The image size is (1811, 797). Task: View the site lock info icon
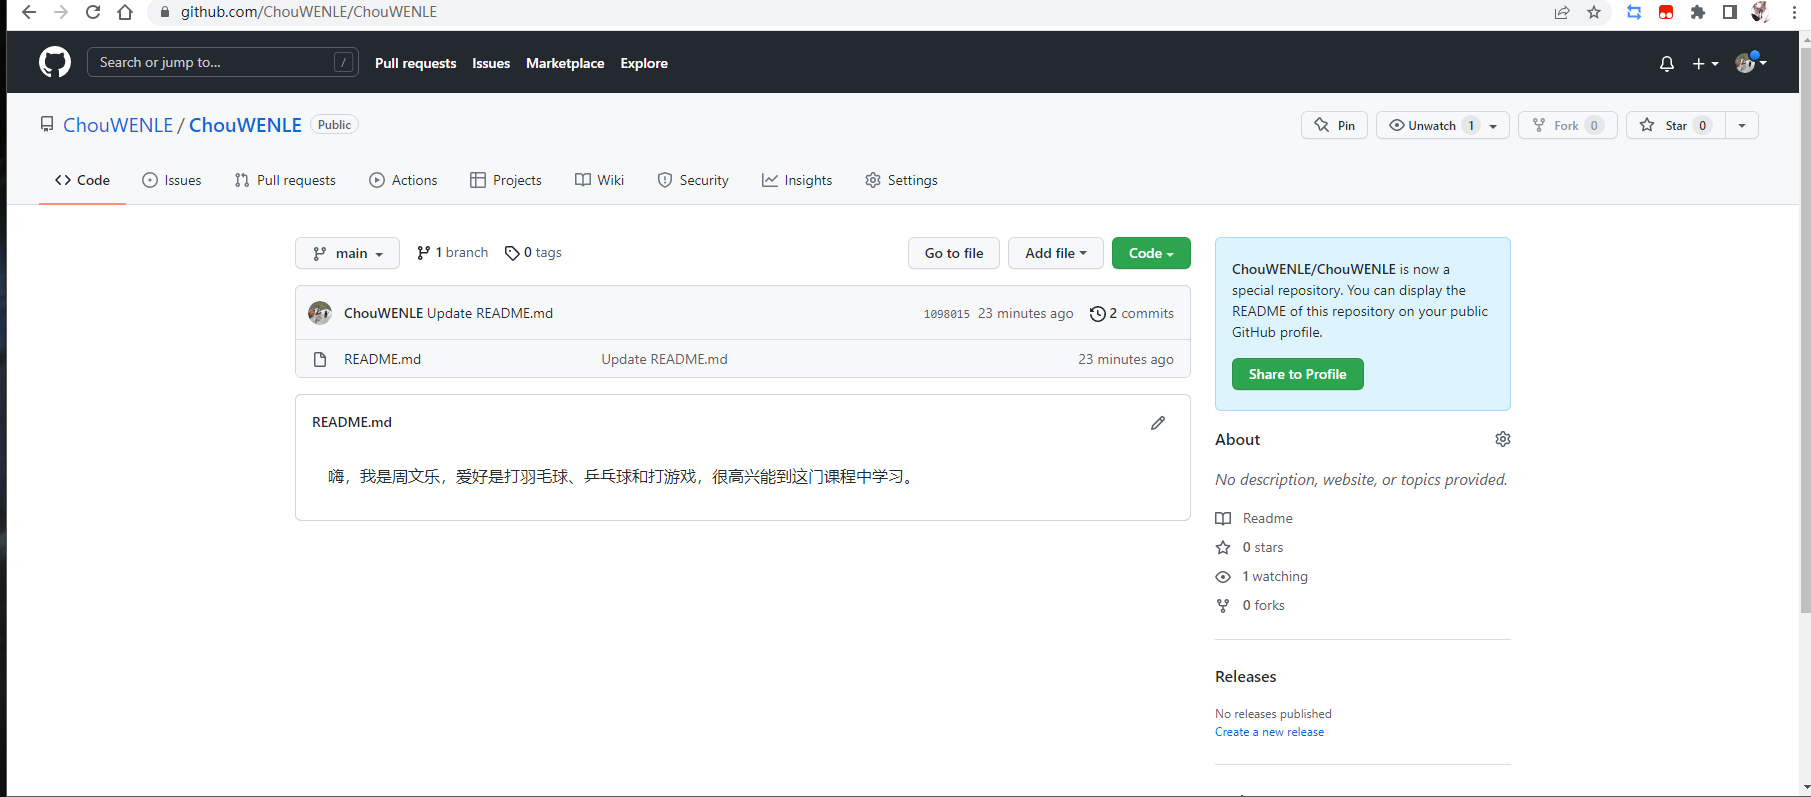click(165, 12)
